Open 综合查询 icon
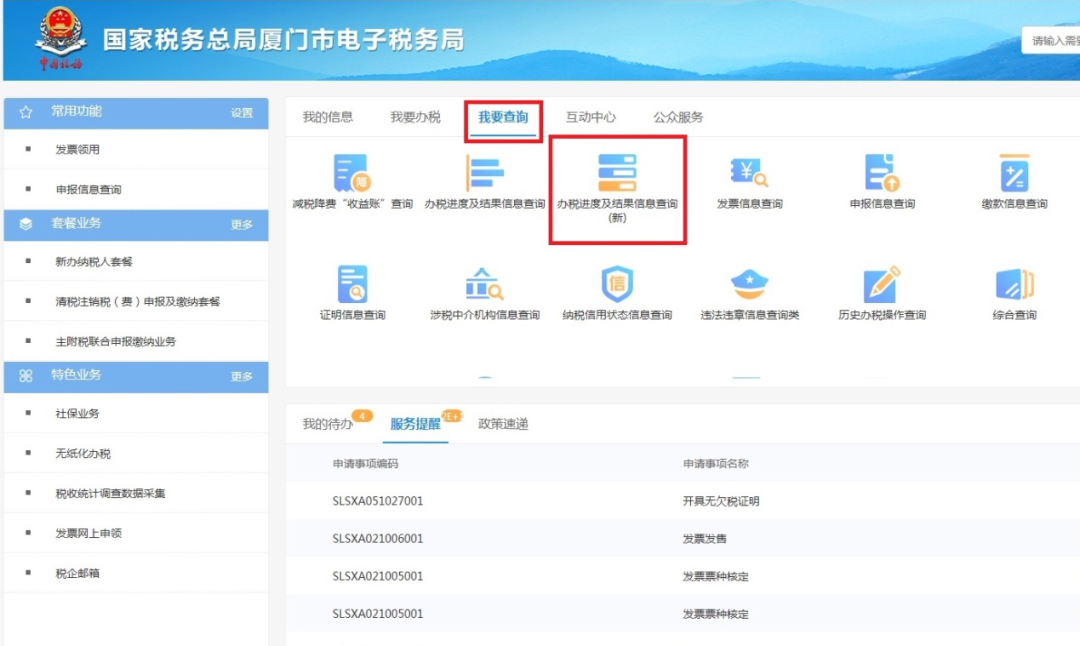This screenshot has width=1080, height=646. click(x=1014, y=284)
